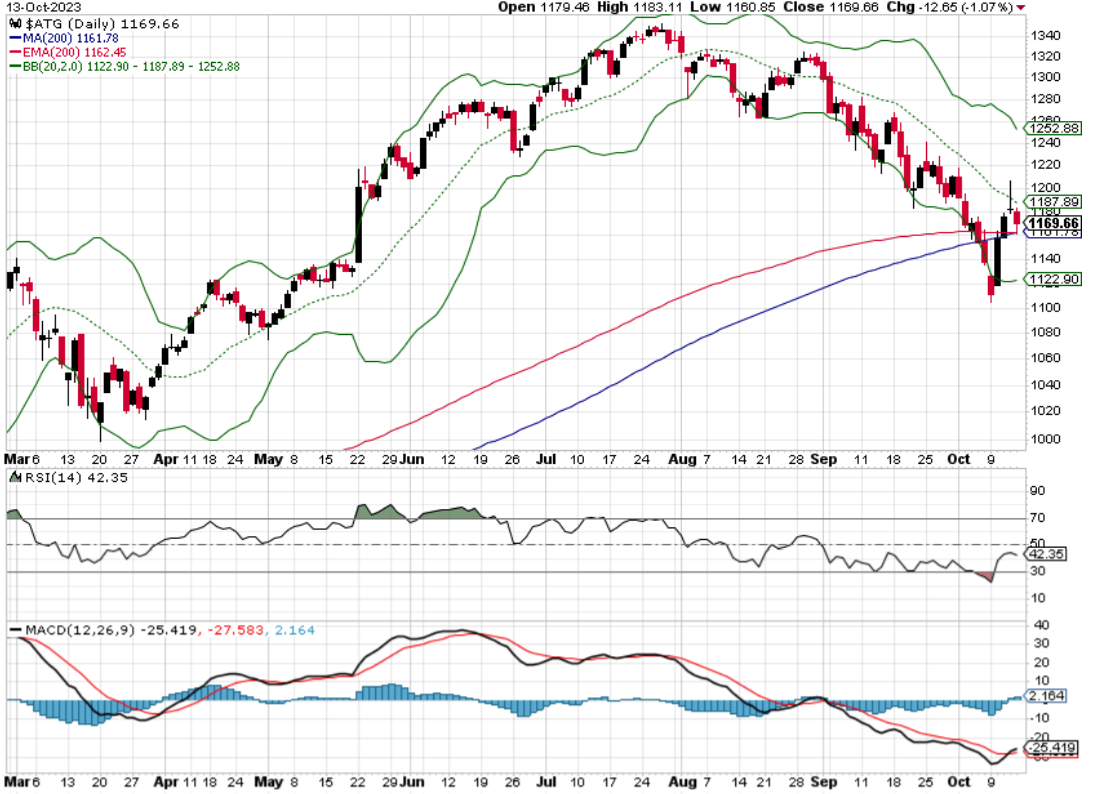
Task: Click the blue MA(200) legend line
Action: [15, 39]
